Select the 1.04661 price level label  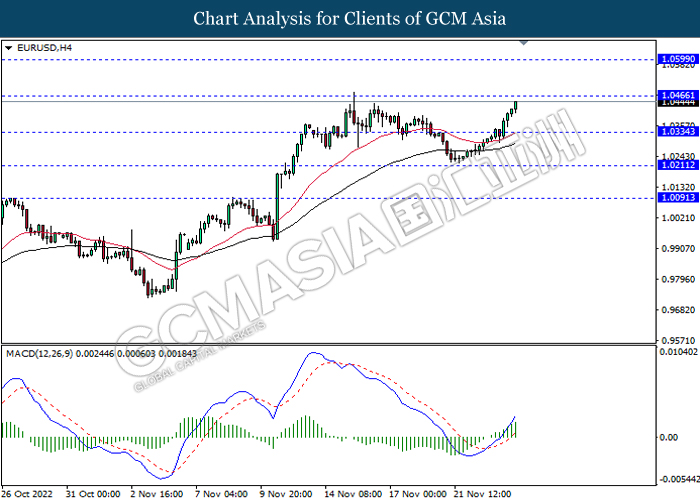tap(678, 95)
